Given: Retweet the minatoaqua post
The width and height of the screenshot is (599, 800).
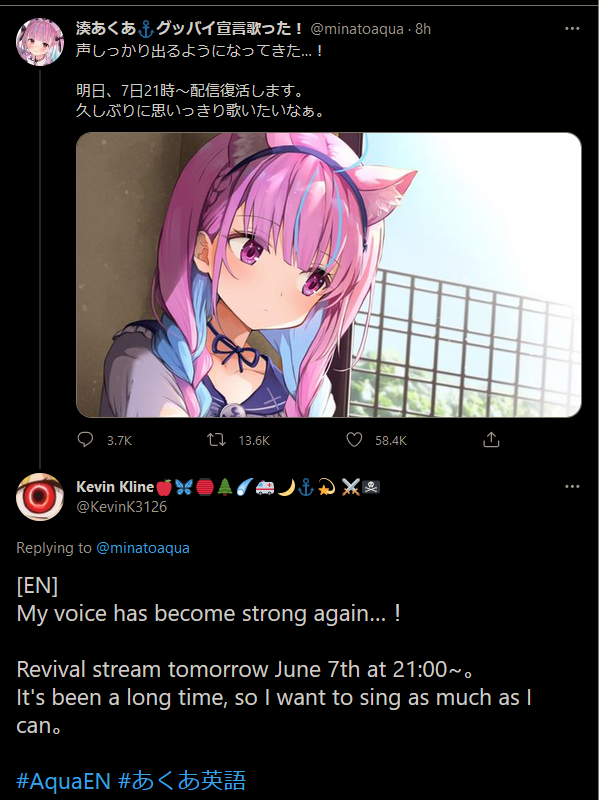Looking at the screenshot, I should 216,440.
